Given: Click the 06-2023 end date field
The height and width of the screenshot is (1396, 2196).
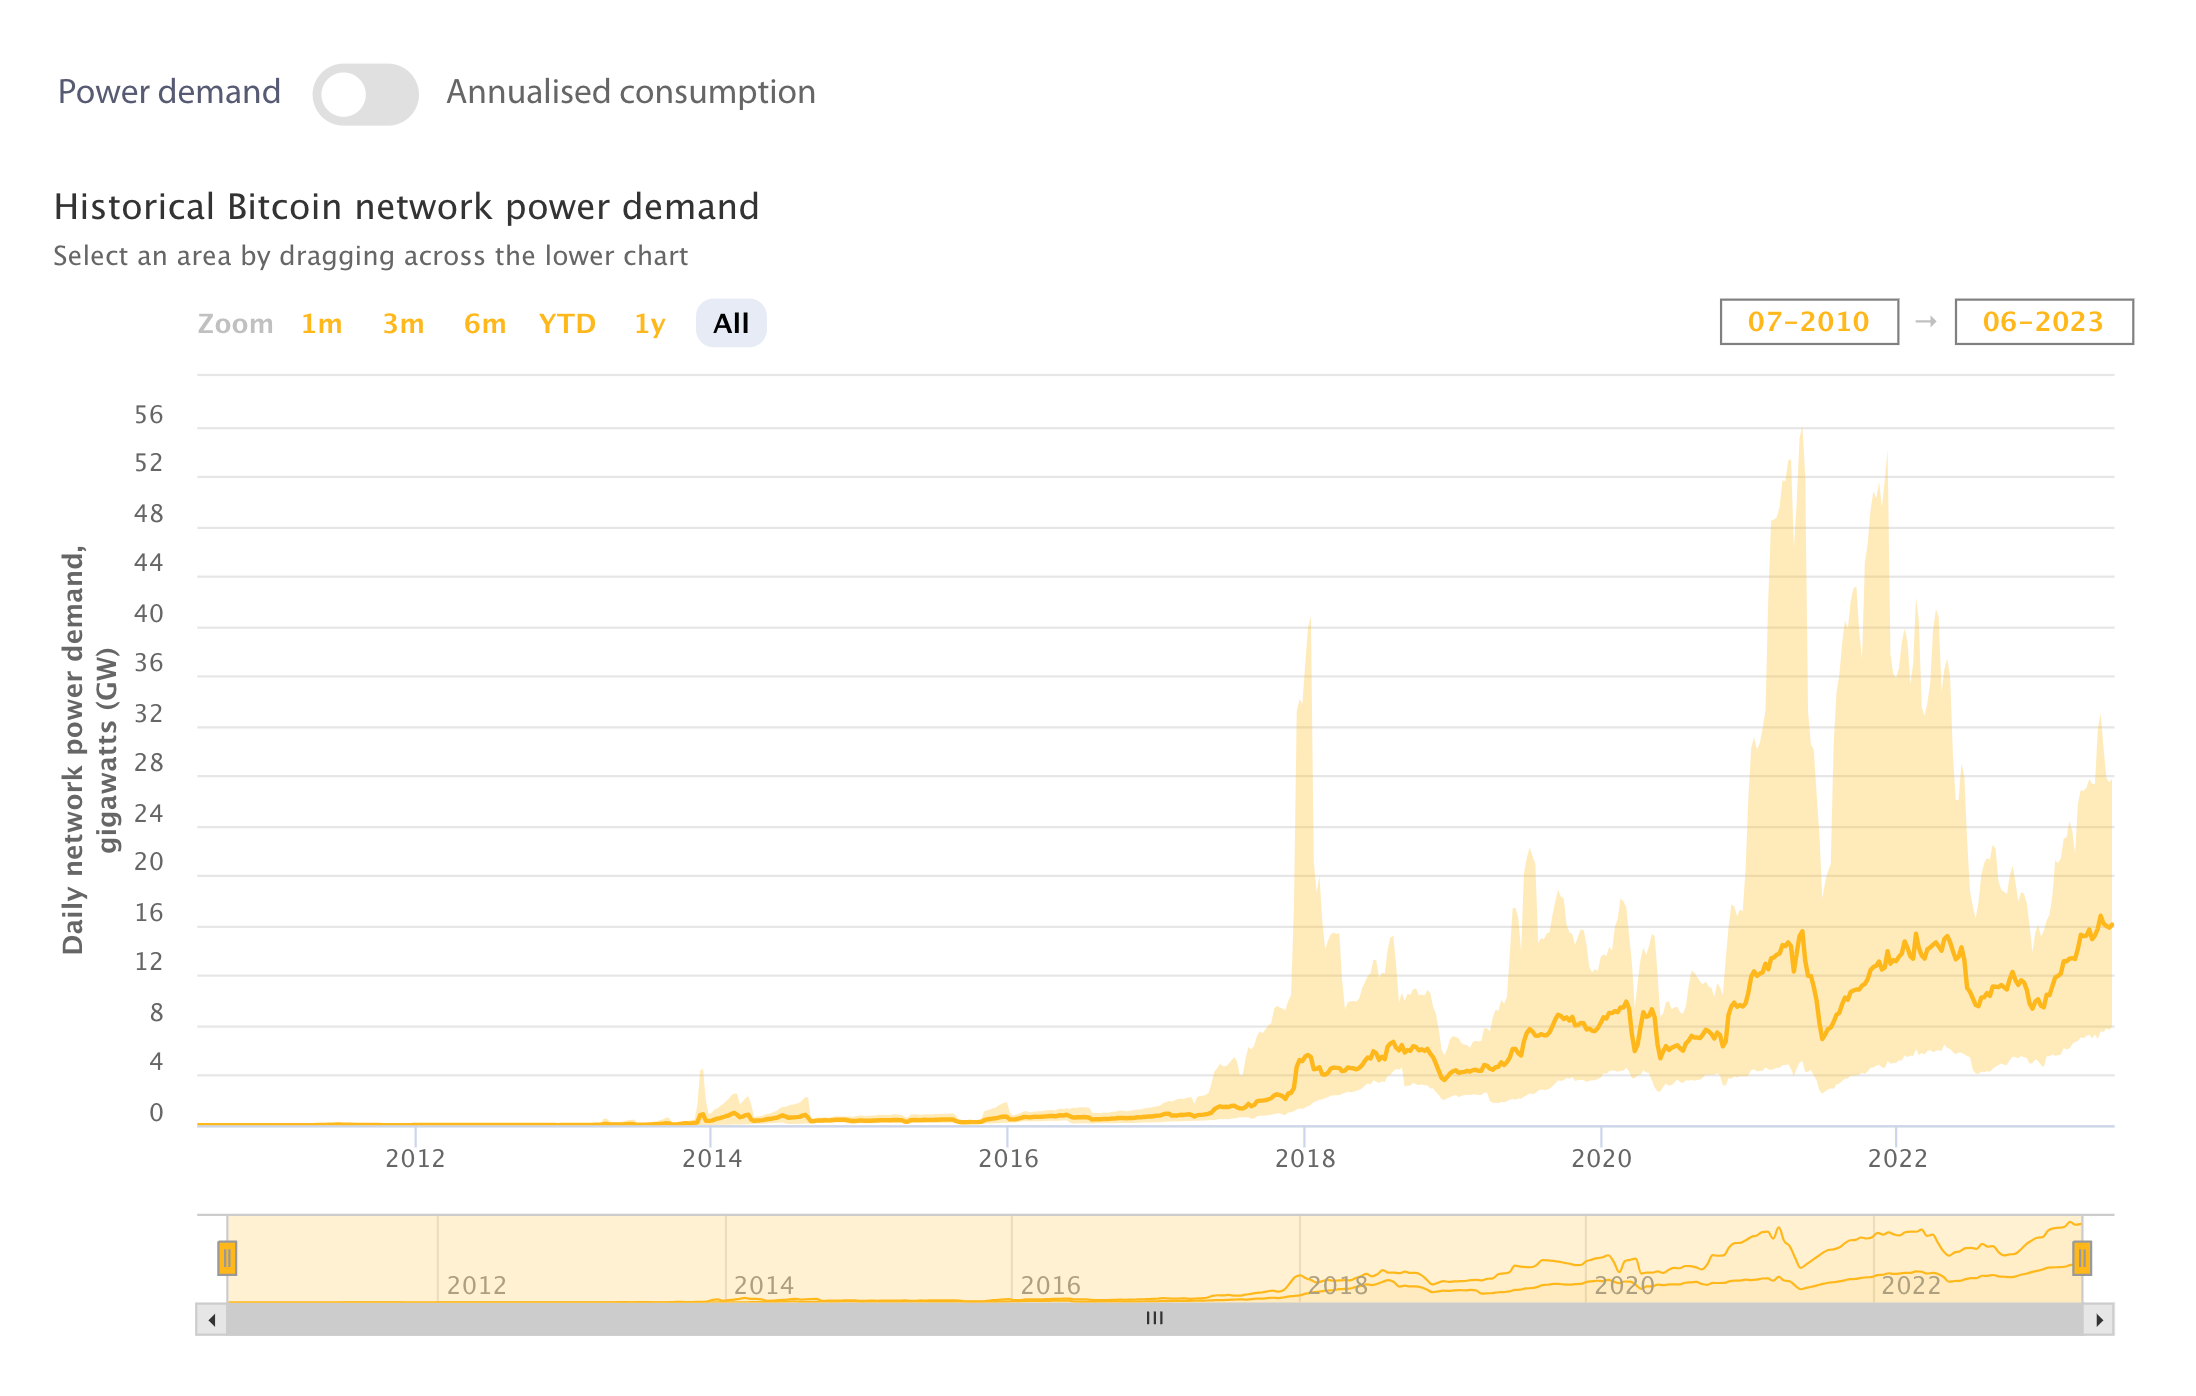Looking at the screenshot, I should 2043,322.
